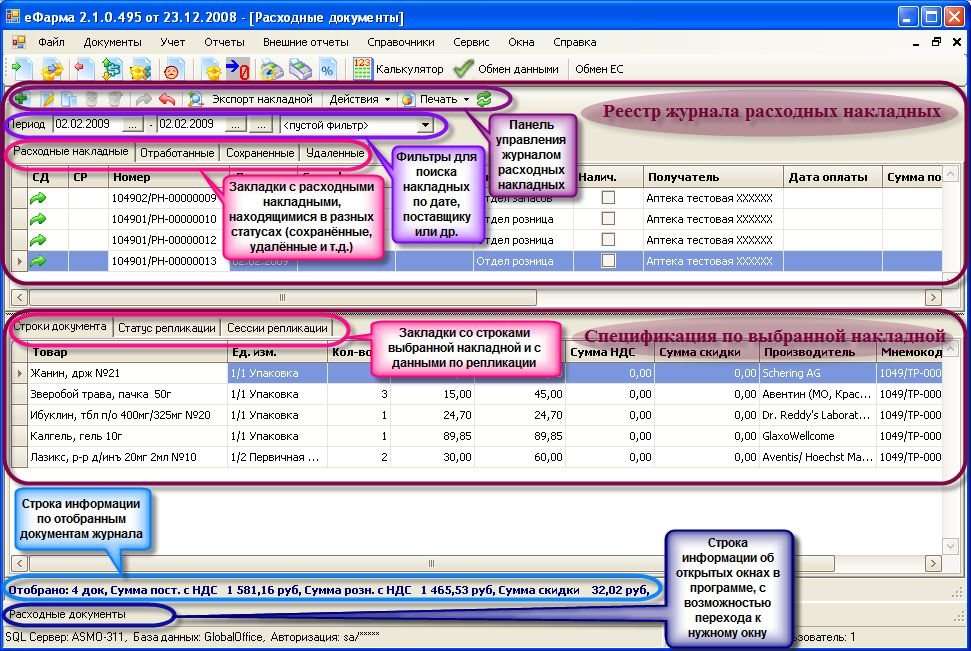Click the red sad-face document icon
The width and height of the screenshot is (971, 651).
[x=171, y=69]
